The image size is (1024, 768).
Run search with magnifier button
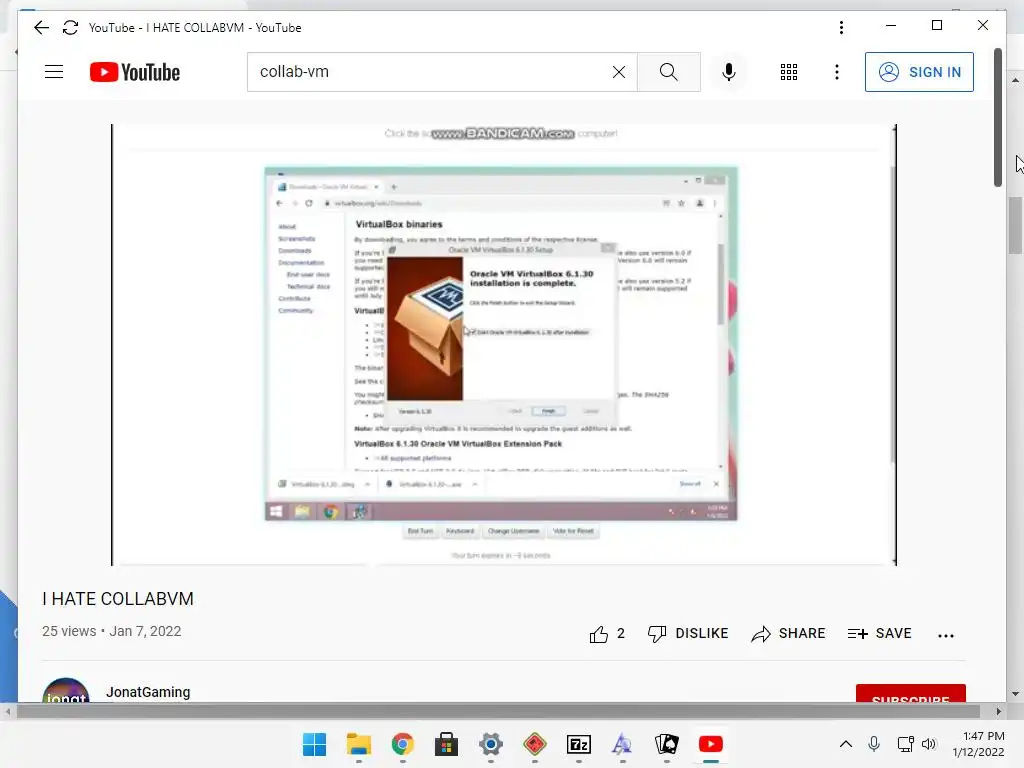pos(668,72)
